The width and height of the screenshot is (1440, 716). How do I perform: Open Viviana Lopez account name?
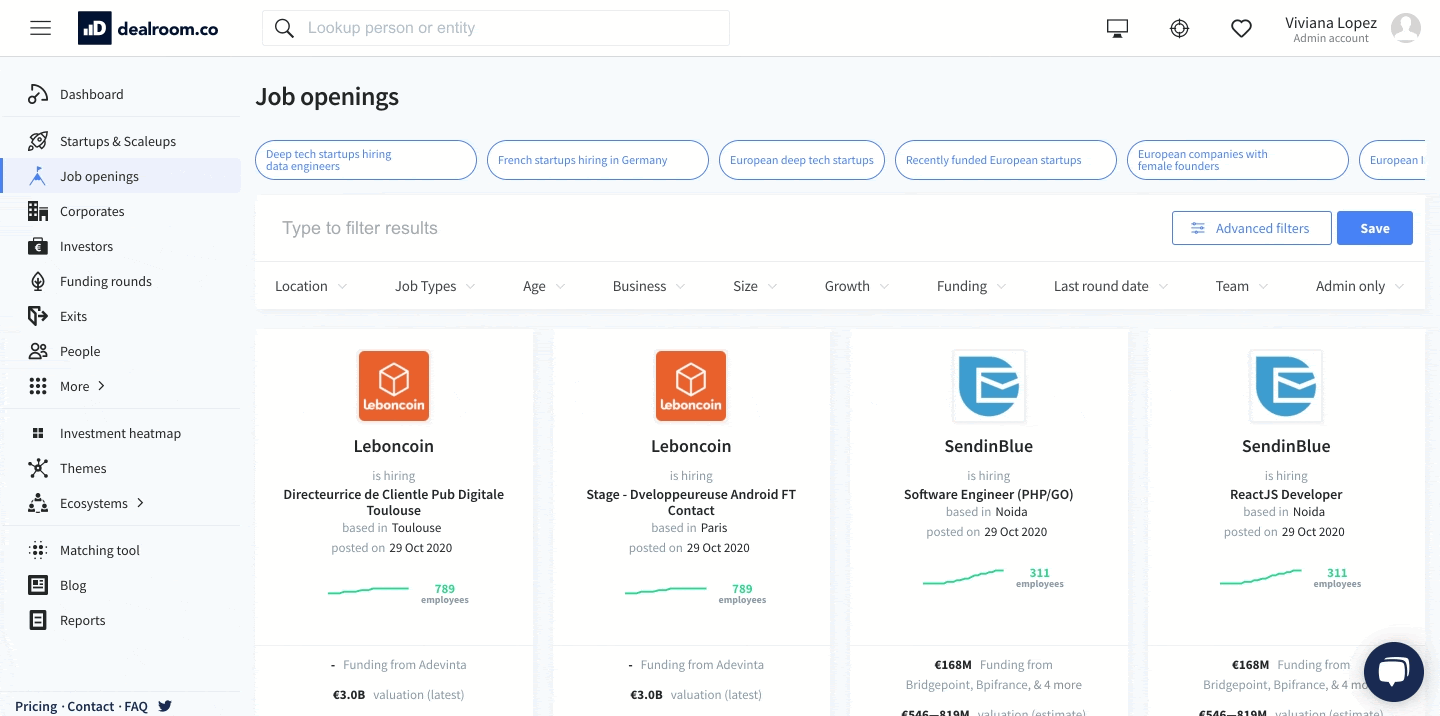coord(1331,23)
